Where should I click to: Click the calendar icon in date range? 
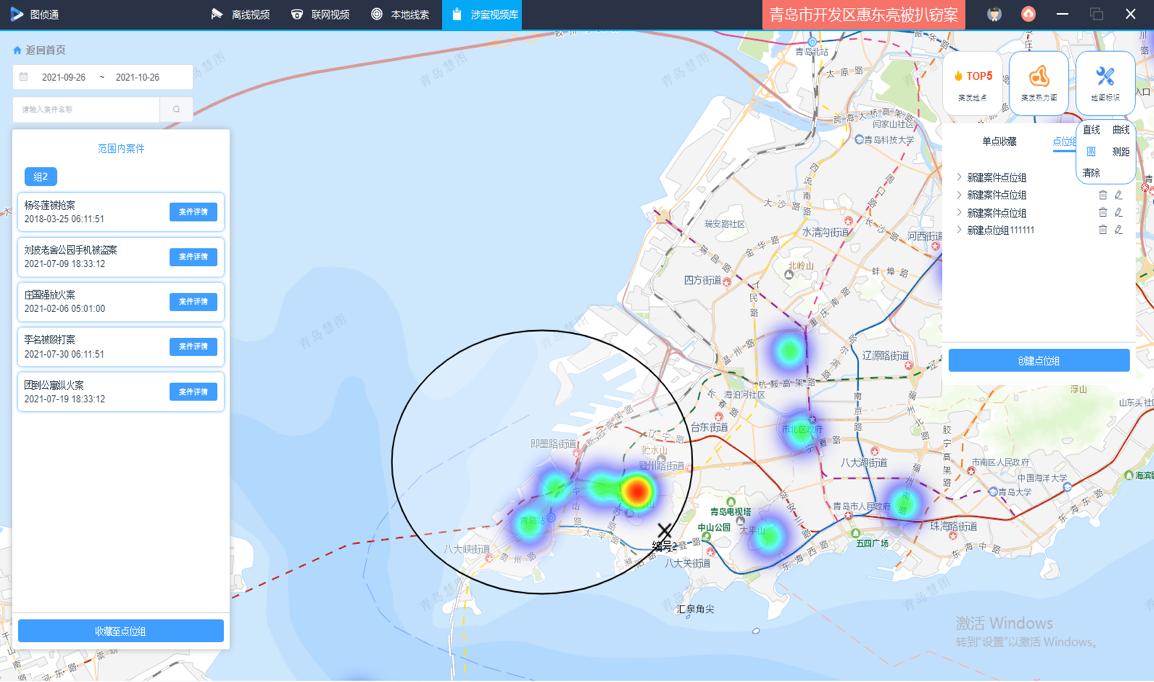pos(24,77)
